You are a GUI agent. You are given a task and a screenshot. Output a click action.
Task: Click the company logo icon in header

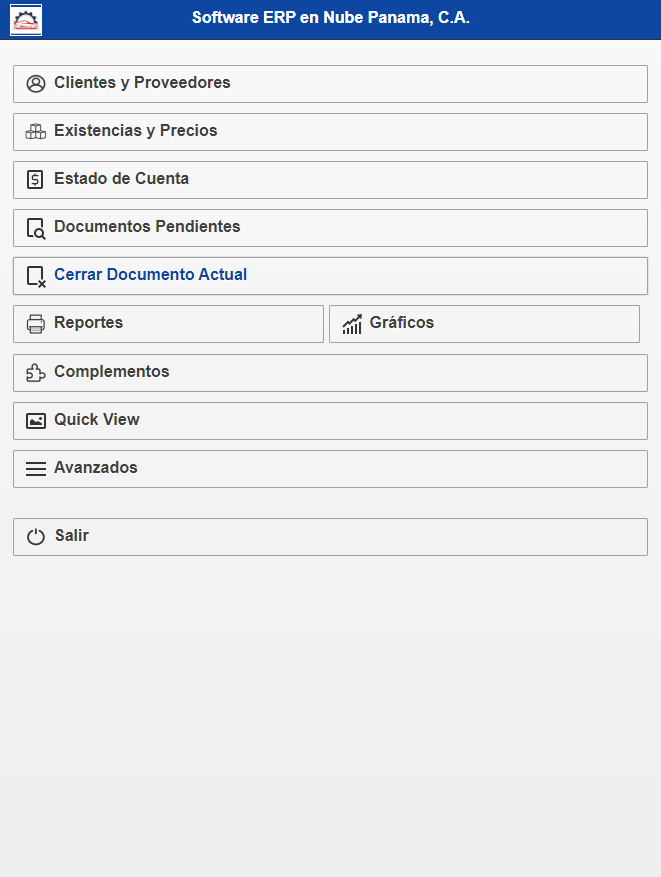pos(26,20)
